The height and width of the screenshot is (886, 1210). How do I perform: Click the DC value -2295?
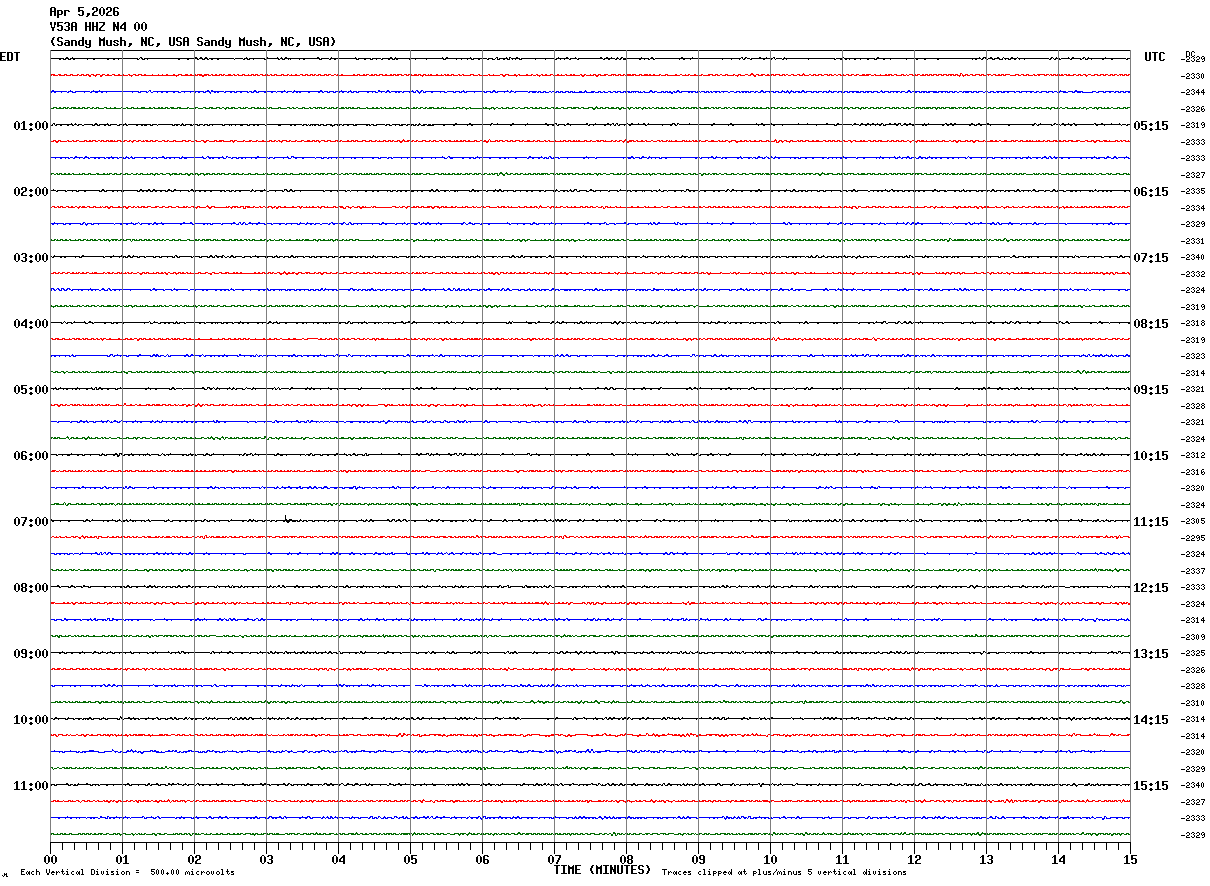click(1193, 538)
